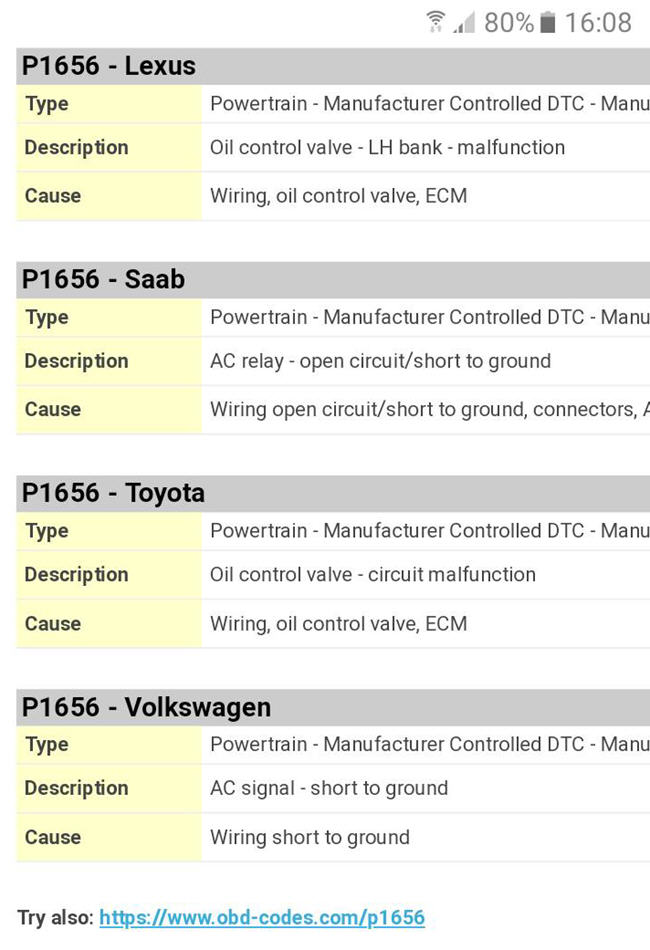The width and height of the screenshot is (650, 950).
Task: Tap the cellular signal strength icon
Action: point(464,22)
